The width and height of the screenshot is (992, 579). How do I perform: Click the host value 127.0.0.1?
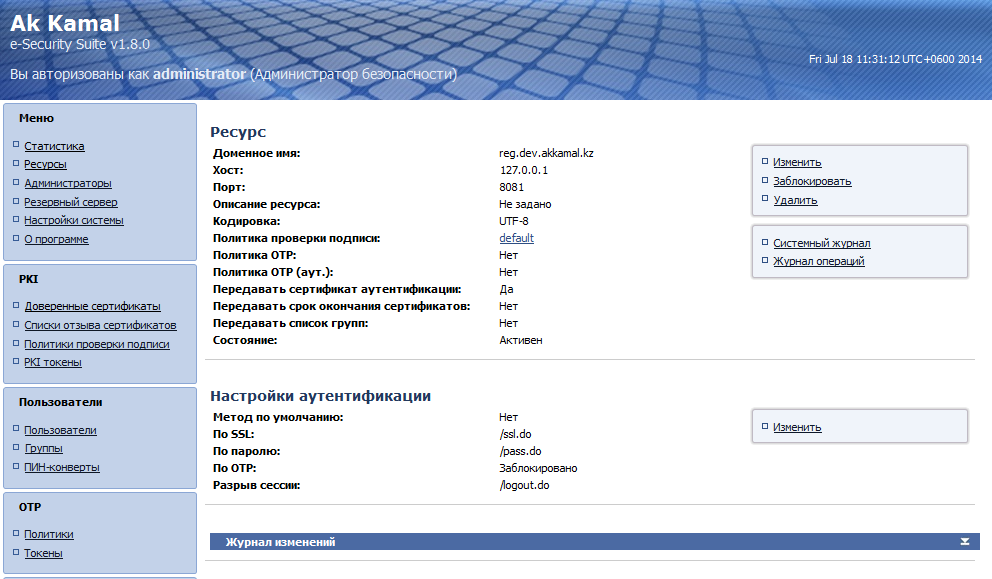coord(524,170)
